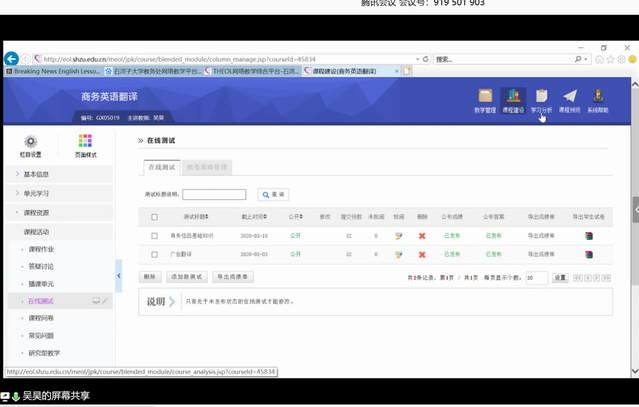Open 研究型教学 in the sidebar
The width and height of the screenshot is (639, 407).
click(x=44, y=353)
